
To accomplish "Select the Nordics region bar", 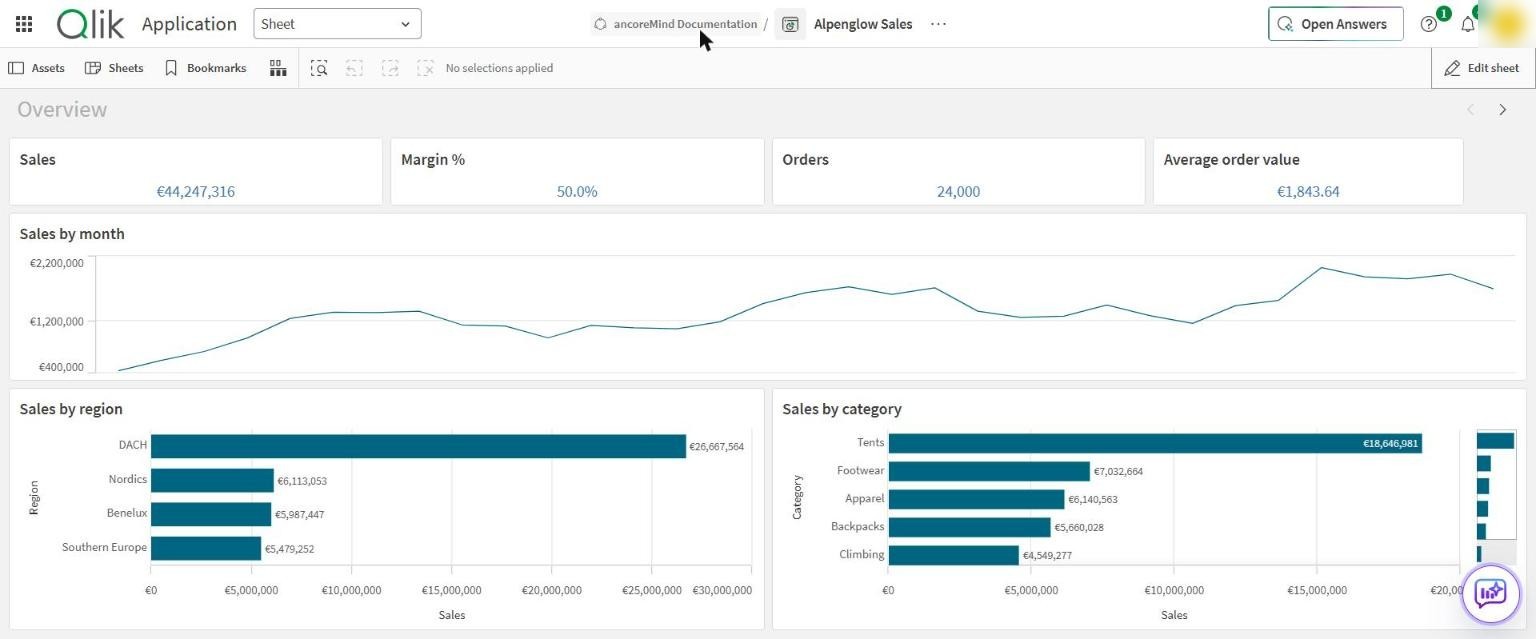I will [x=212, y=480].
